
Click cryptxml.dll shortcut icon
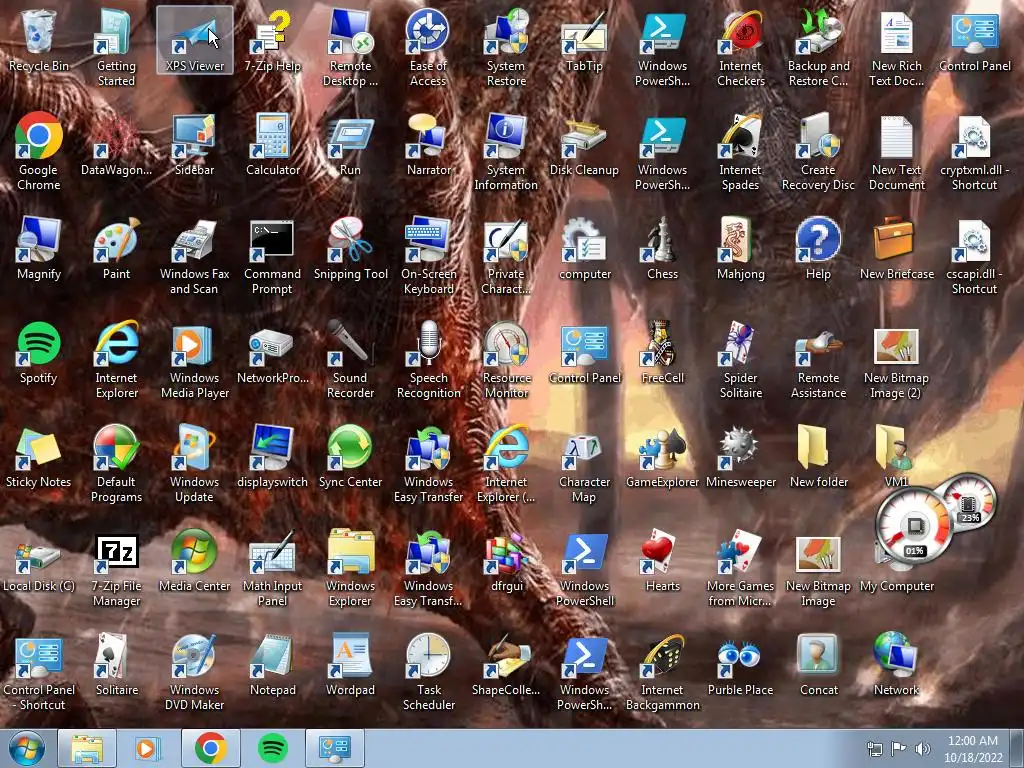974,153
